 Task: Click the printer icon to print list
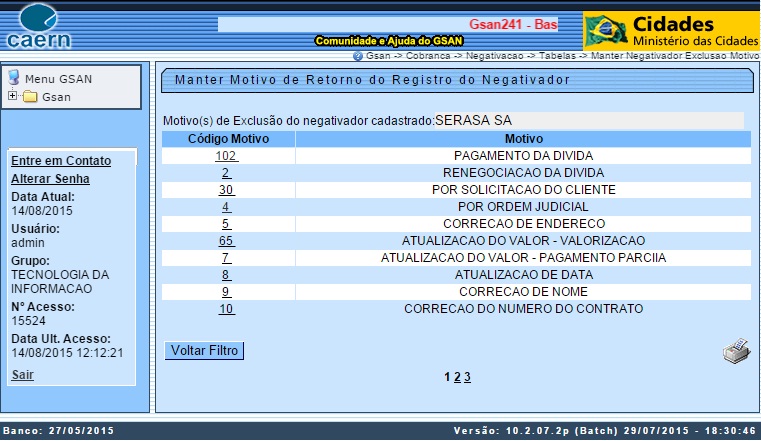736,351
